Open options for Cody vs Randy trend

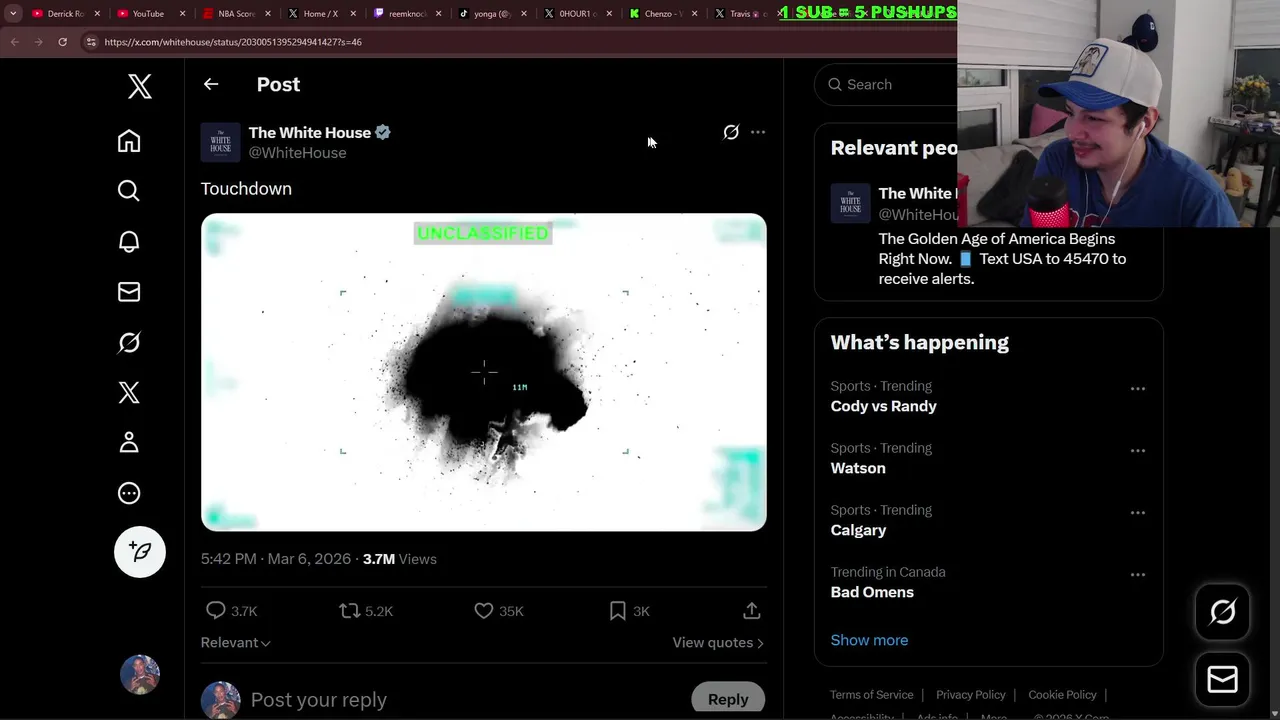[x=1138, y=388]
